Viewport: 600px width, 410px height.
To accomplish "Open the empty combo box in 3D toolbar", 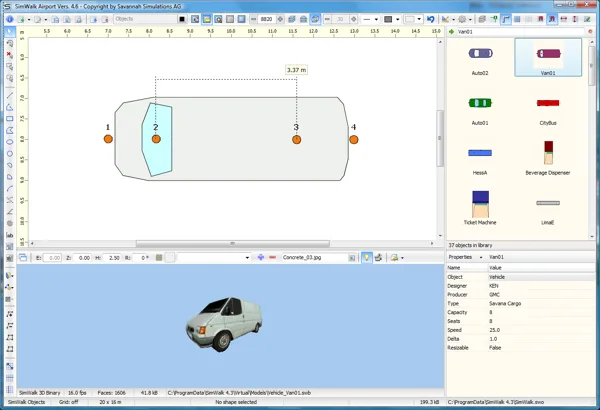I will coord(214,258).
